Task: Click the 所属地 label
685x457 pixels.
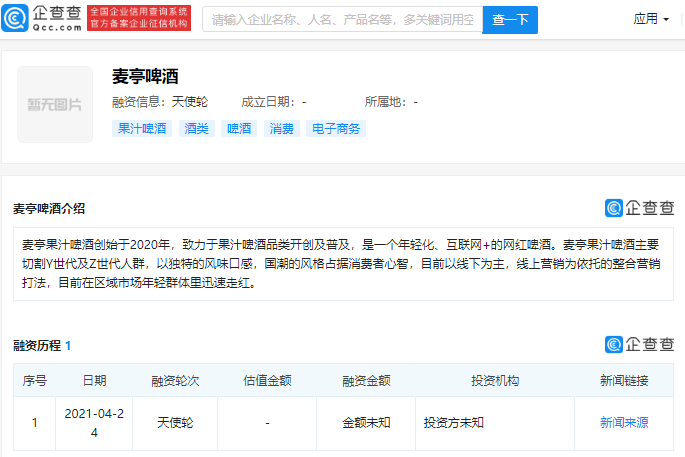Action: tap(386, 102)
